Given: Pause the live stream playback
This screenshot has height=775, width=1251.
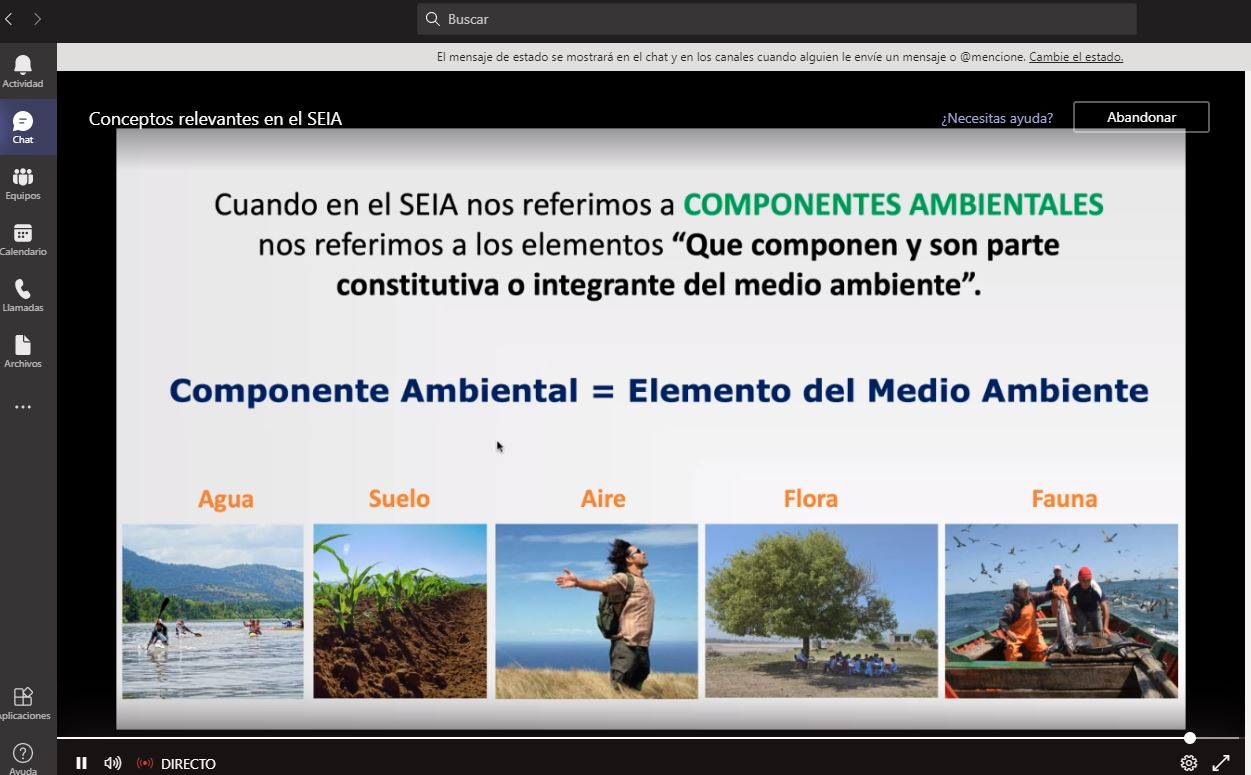Looking at the screenshot, I should pos(81,763).
